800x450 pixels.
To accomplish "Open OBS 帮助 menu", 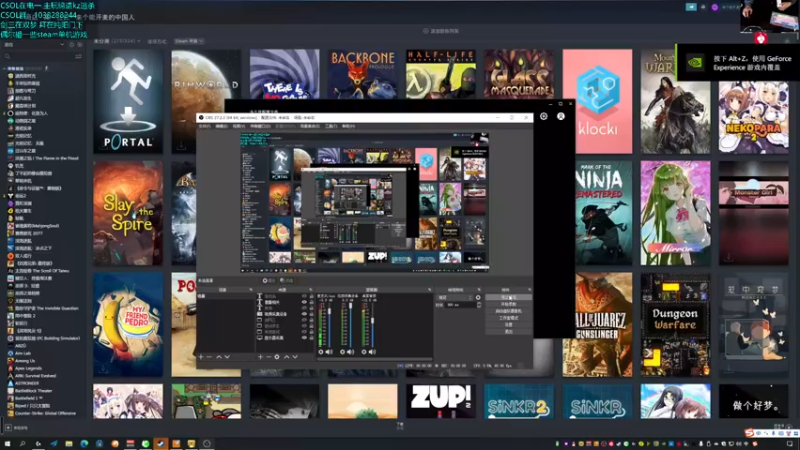I will click(348, 126).
